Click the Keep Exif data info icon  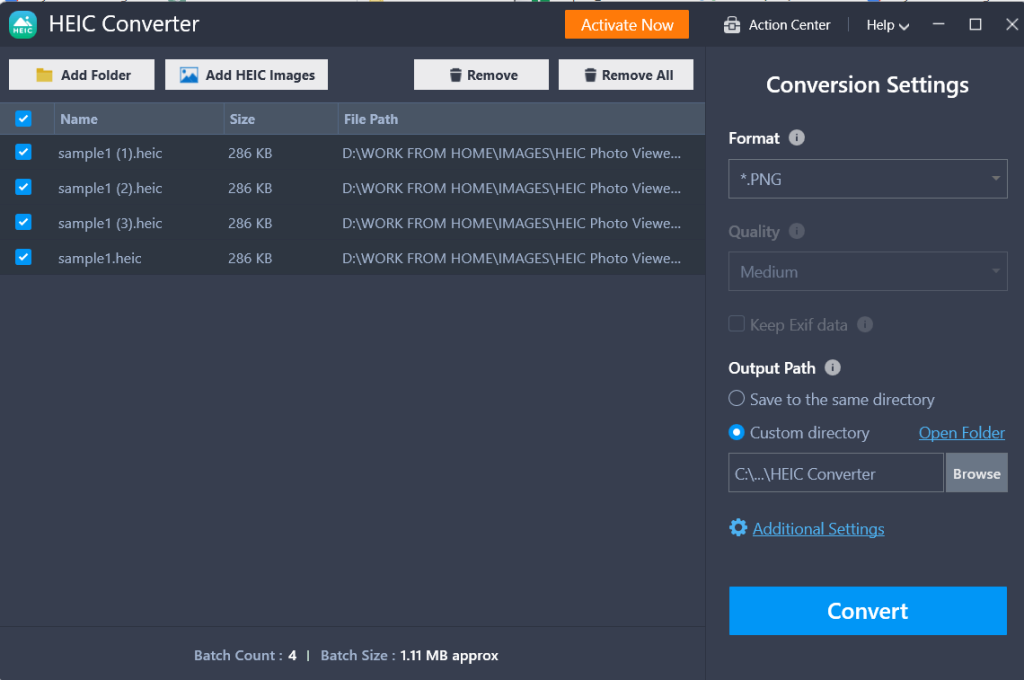pos(865,325)
